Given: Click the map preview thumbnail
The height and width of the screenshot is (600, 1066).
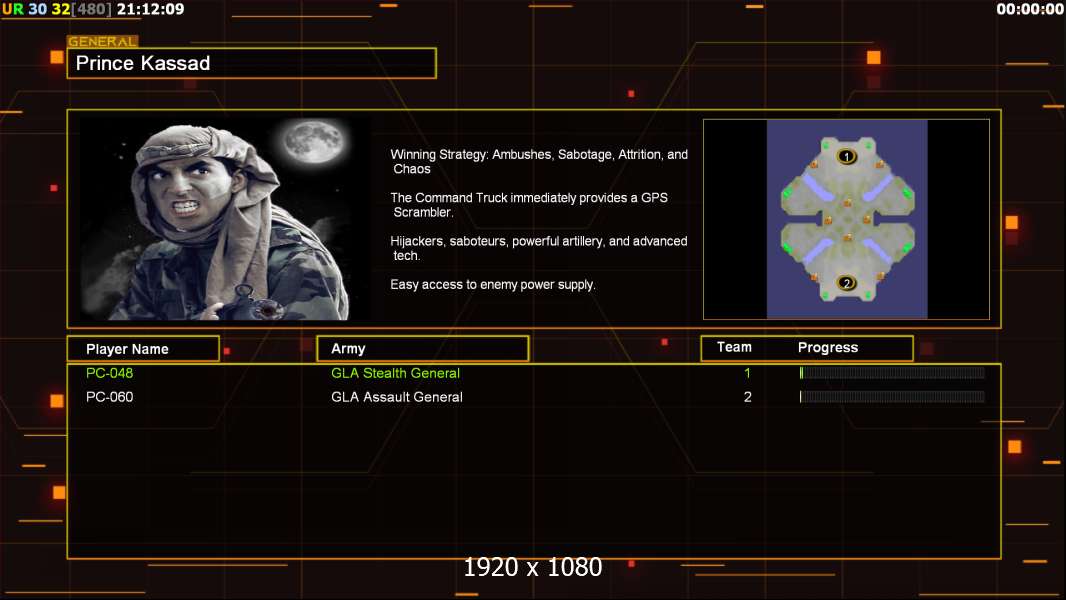Looking at the screenshot, I should pos(846,219).
